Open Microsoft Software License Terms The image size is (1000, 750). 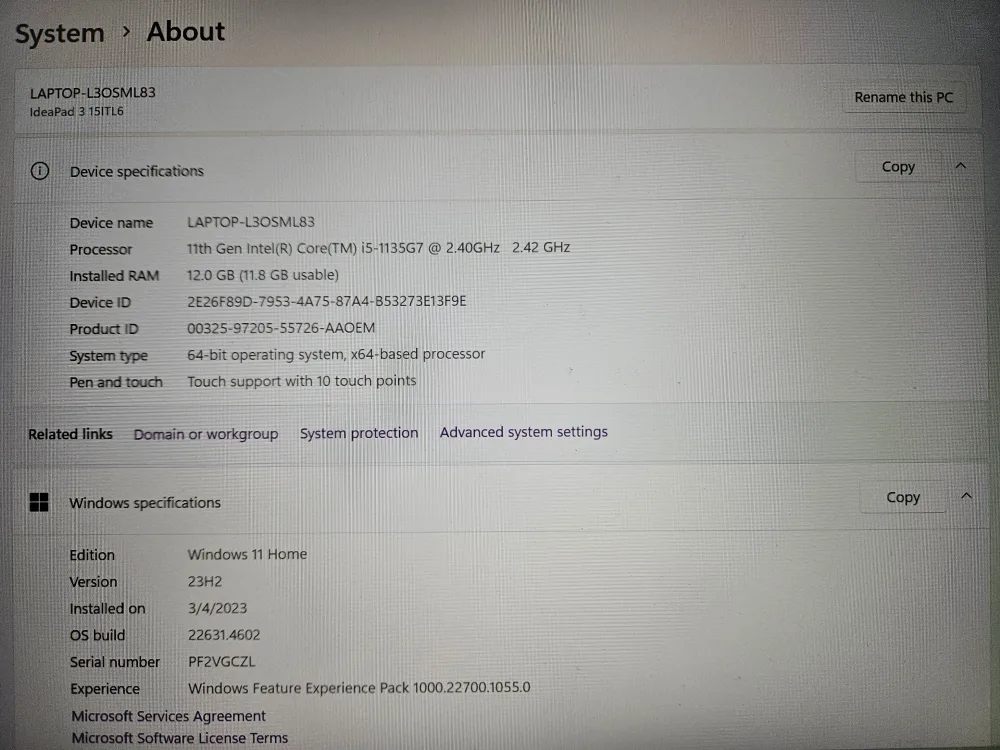(180, 738)
